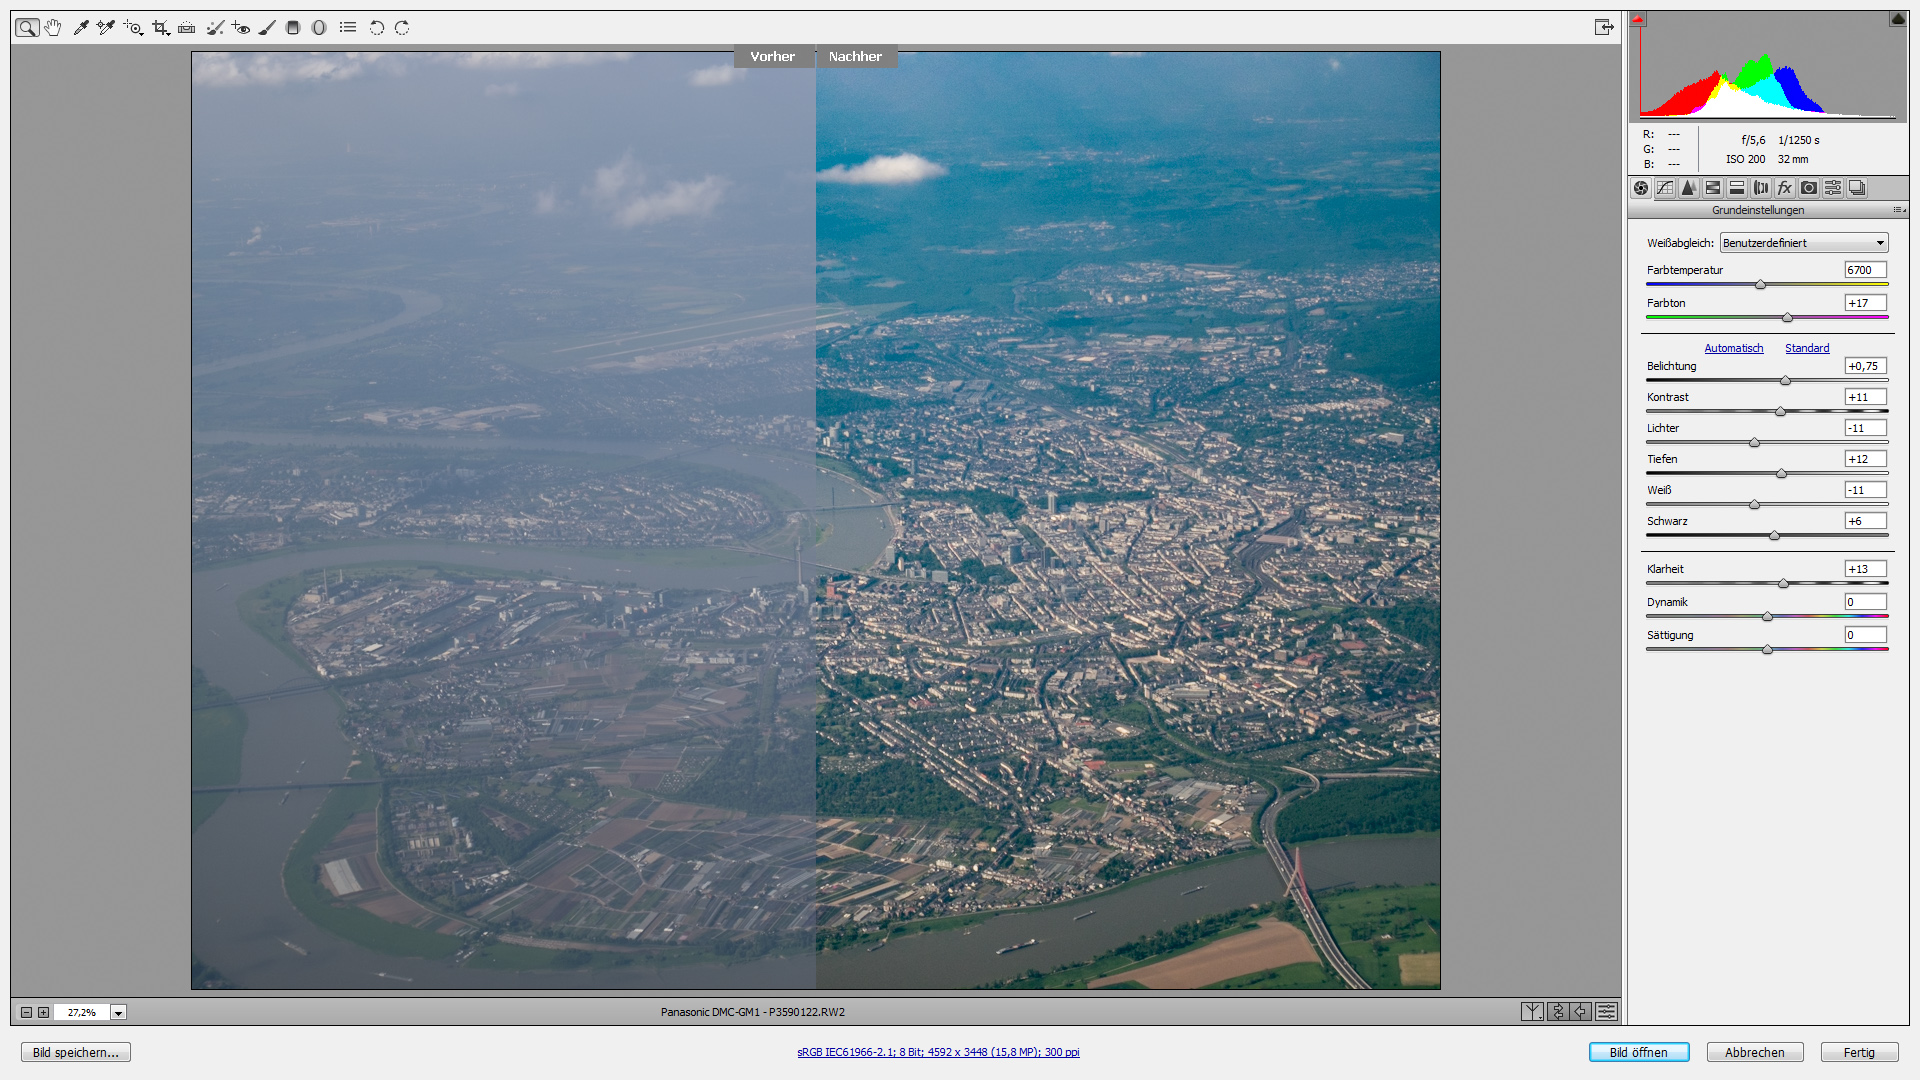Select the Straighten level tool
This screenshot has width=1920, height=1080.
click(x=186, y=28)
